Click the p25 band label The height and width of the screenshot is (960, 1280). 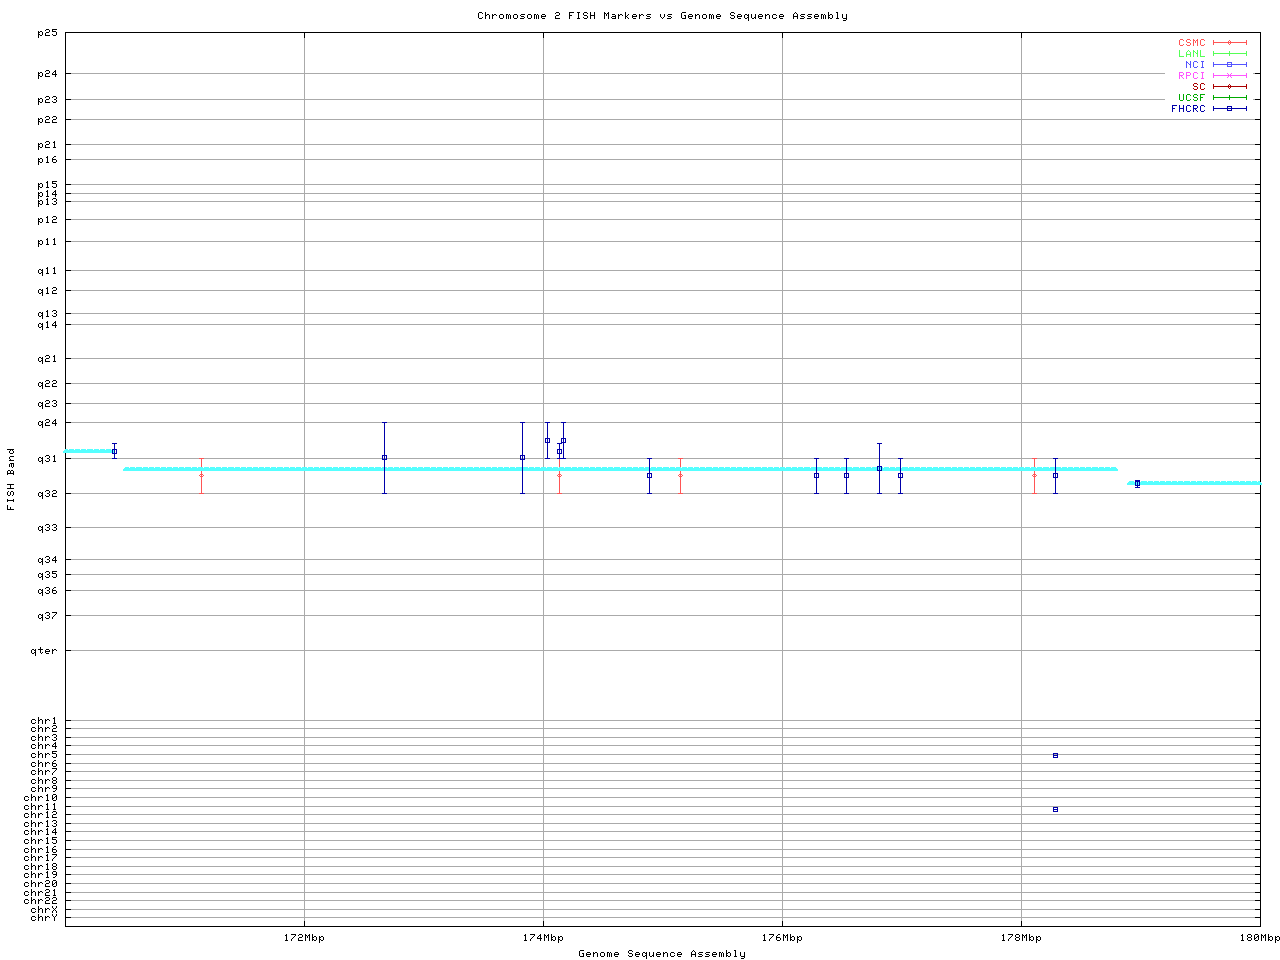coord(48,33)
